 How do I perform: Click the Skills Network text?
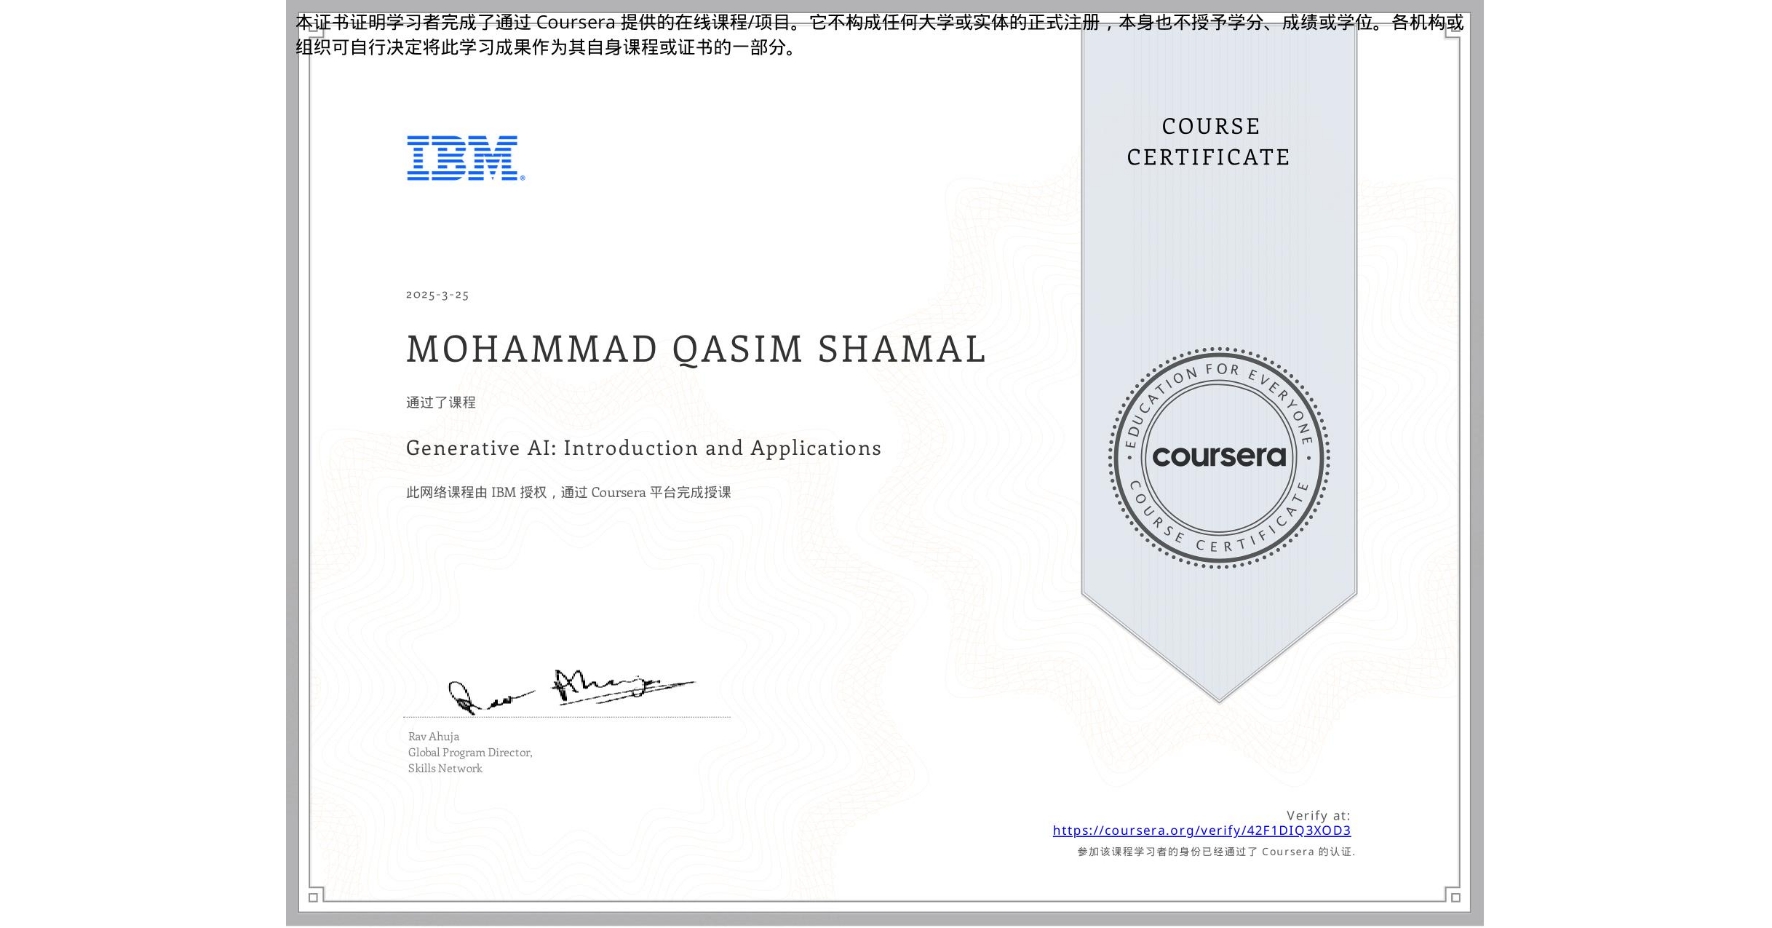(445, 768)
